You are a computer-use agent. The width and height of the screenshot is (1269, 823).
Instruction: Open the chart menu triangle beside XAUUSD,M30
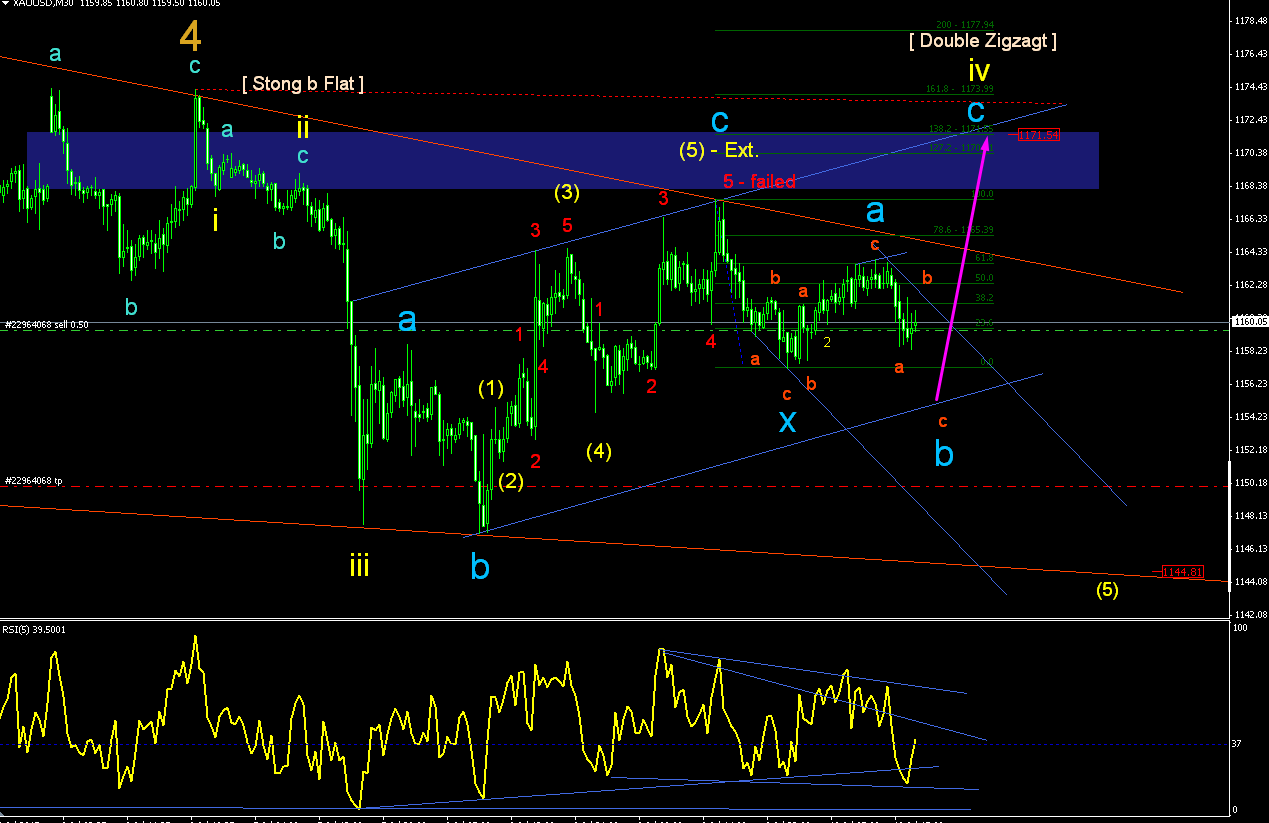pyautogui.click(x=6, y=5)
